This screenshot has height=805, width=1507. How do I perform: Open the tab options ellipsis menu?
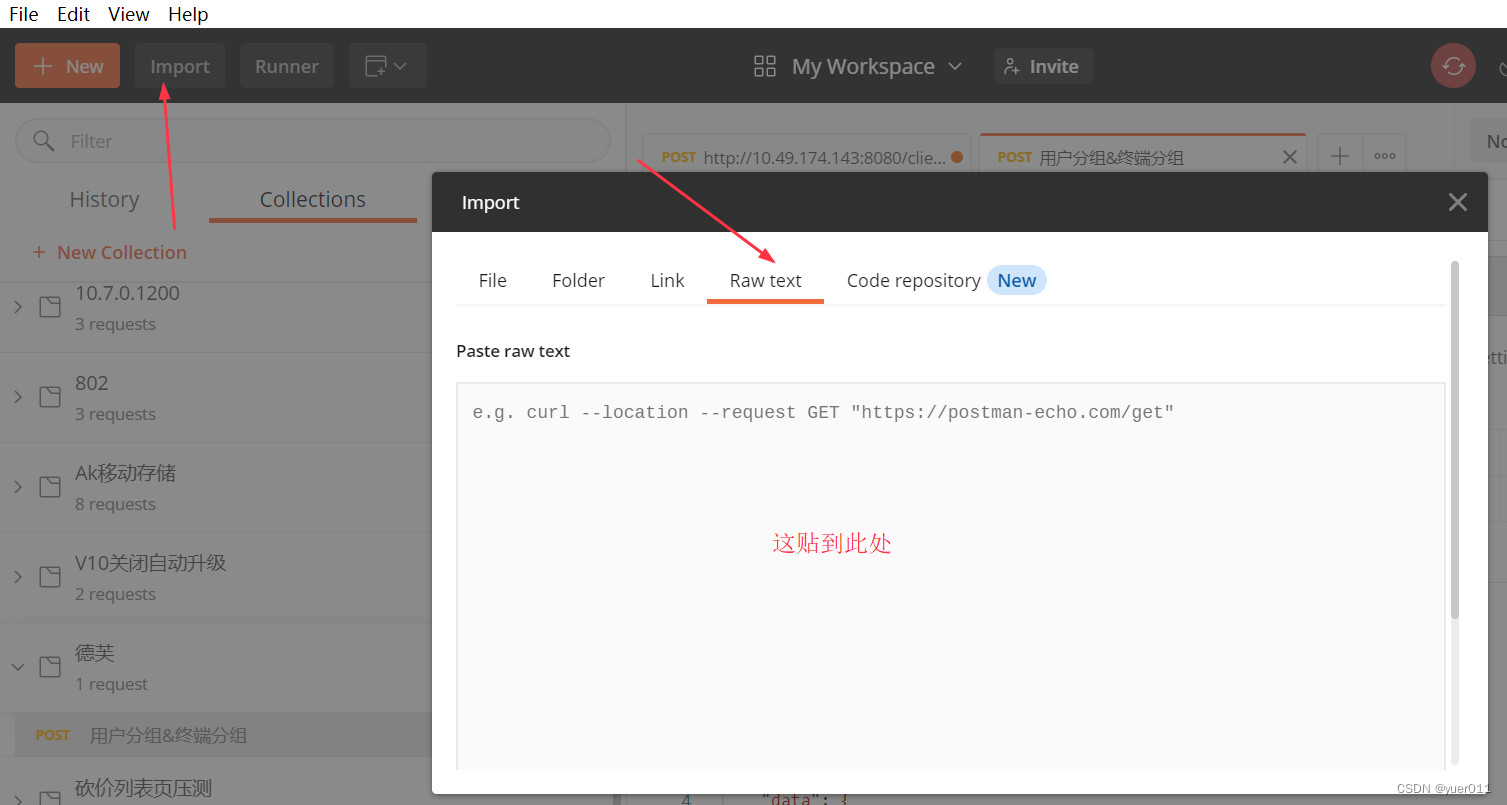tap(1384, 156)
